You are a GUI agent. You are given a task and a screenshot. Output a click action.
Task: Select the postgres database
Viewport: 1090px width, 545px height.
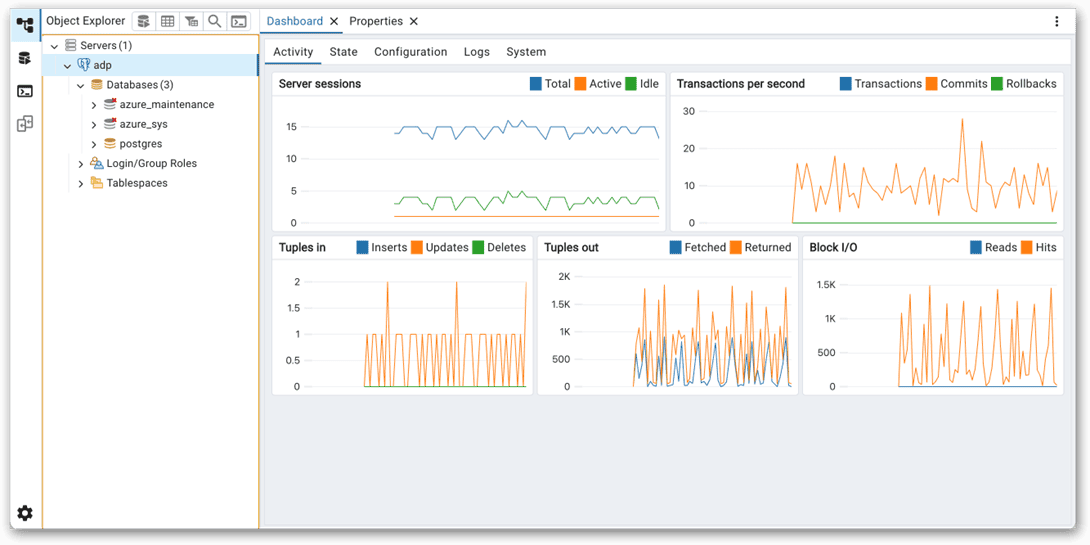[x=140, y=144]
